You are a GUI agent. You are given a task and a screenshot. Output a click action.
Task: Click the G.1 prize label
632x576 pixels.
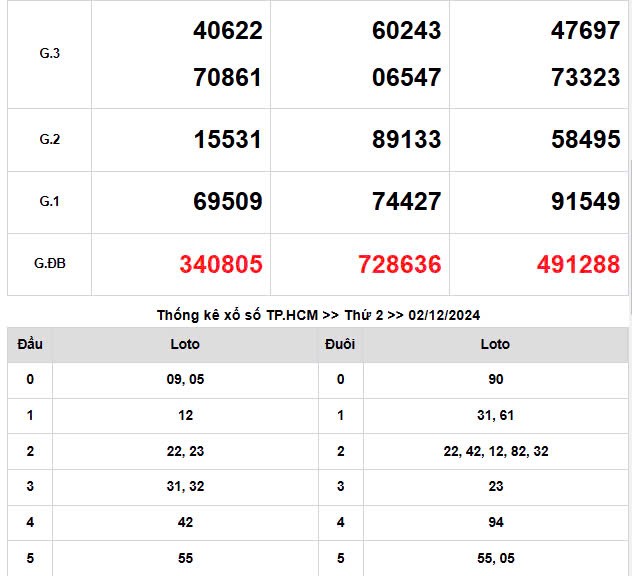click(x=50, y=201)
